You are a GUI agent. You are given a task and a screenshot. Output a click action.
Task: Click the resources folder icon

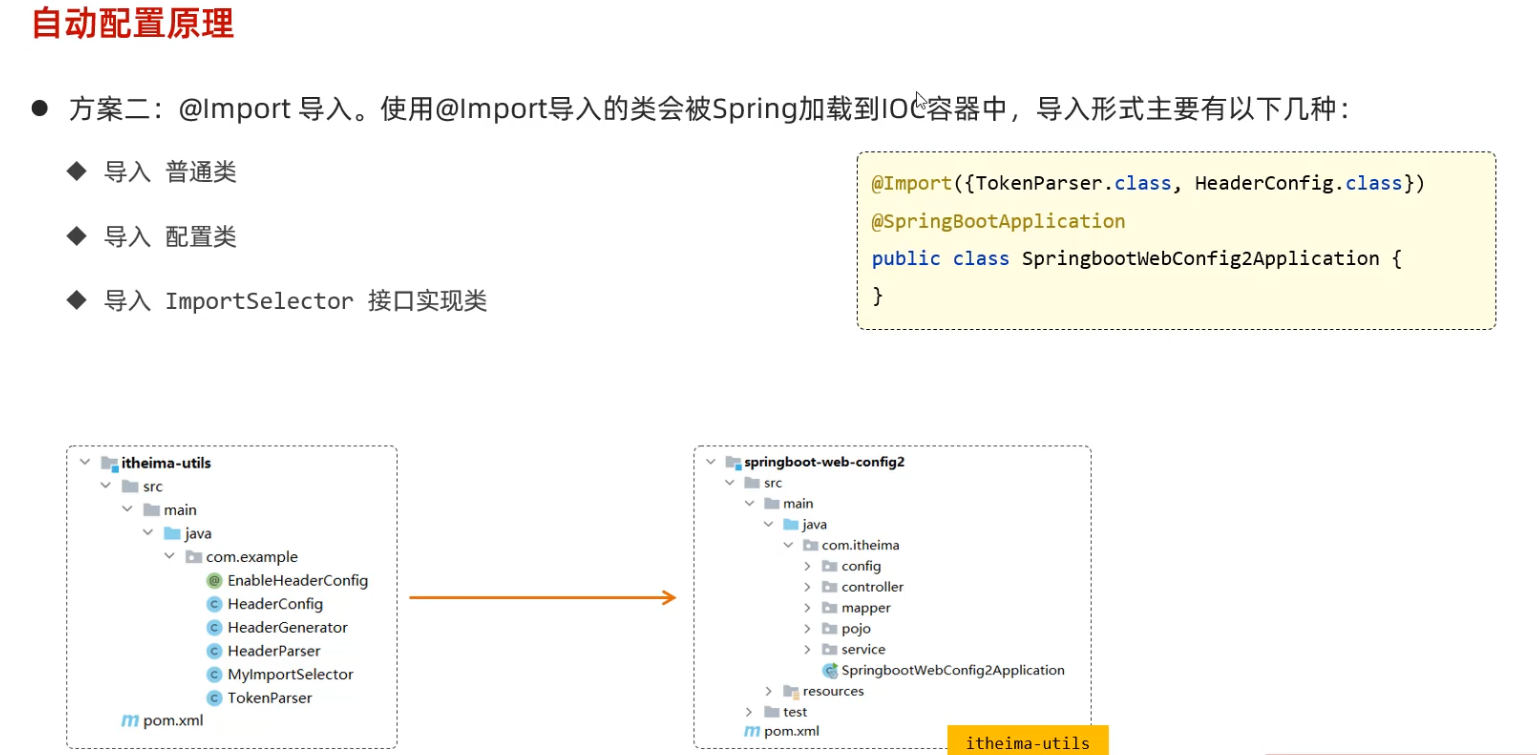[791, 691]
